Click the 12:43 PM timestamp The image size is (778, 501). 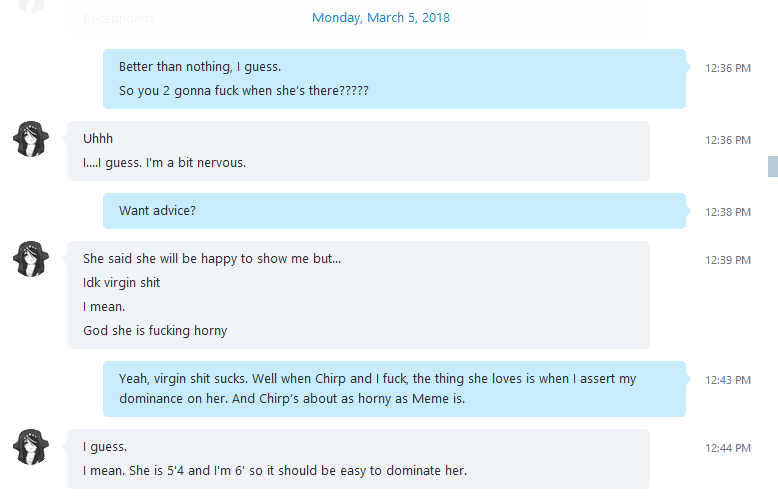(x=728, y=380)
